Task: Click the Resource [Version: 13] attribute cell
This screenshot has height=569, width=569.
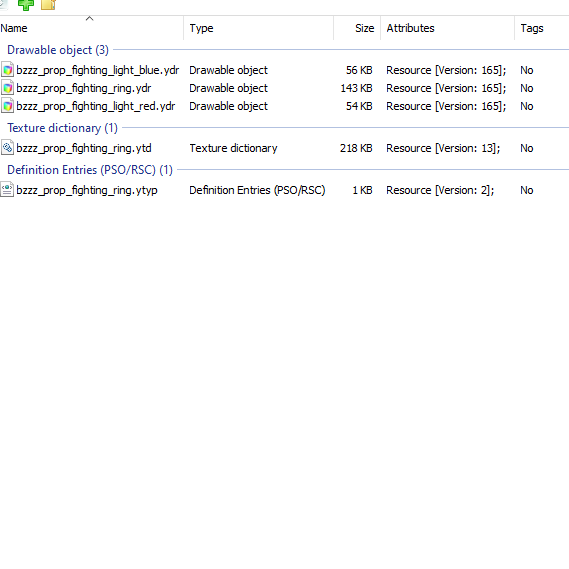Action: click(443, 148)
